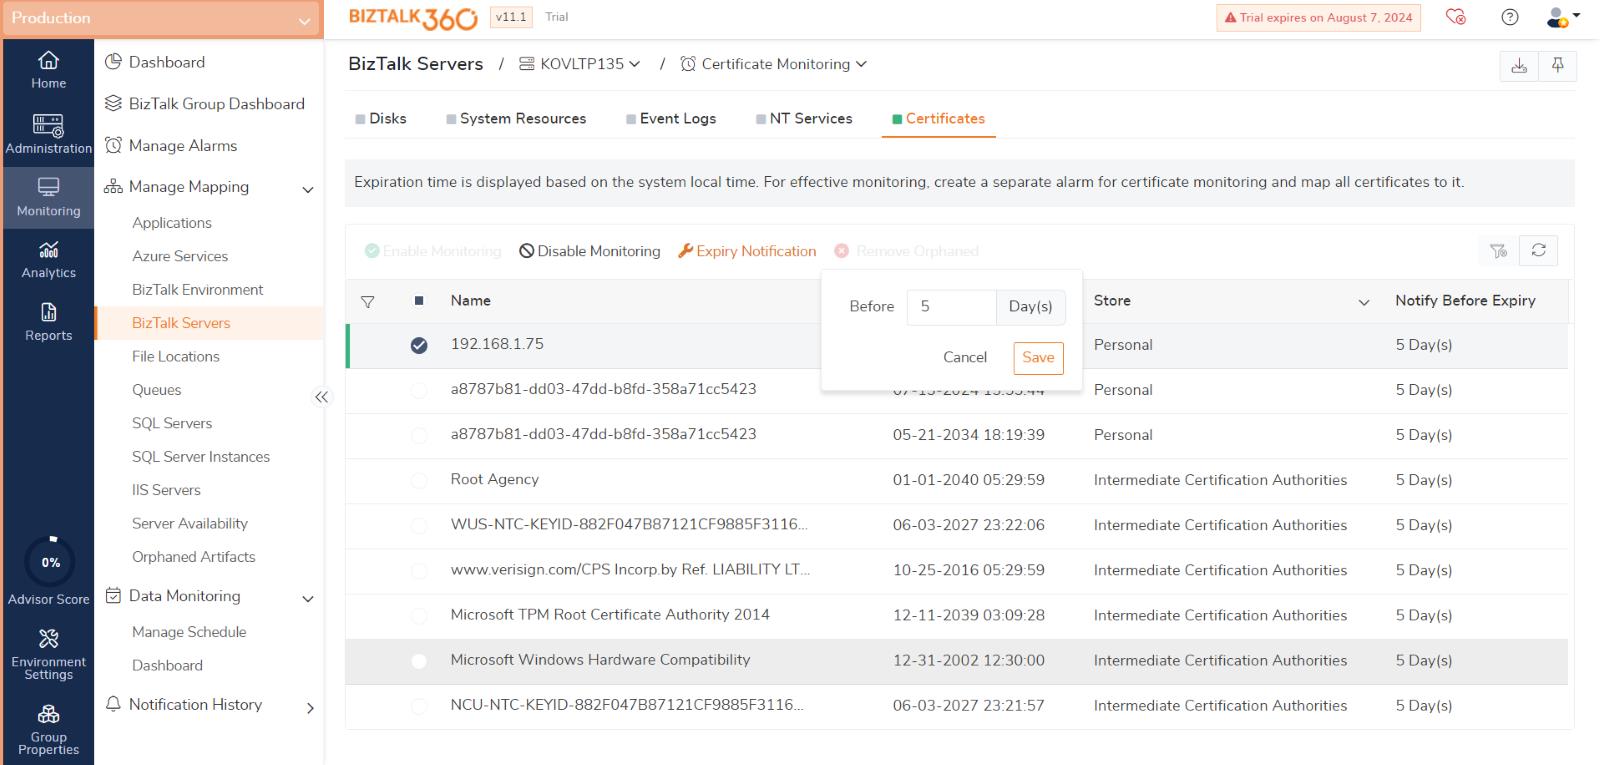
Task: Cancel the expiry notification popup
Action: pos(965,357)
